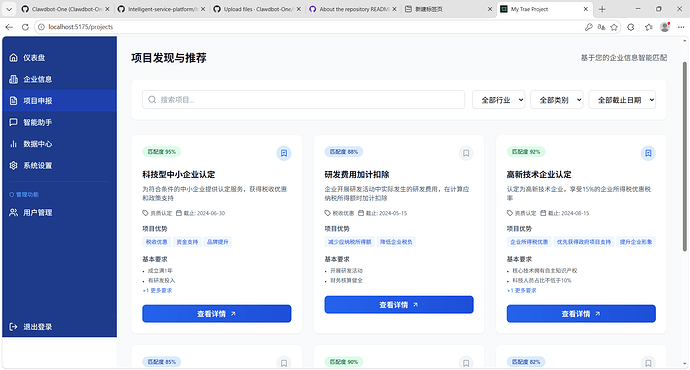Screen dimensions: 690x370
Task: Click the browser back arrow
Action: [x=9, y=27]
